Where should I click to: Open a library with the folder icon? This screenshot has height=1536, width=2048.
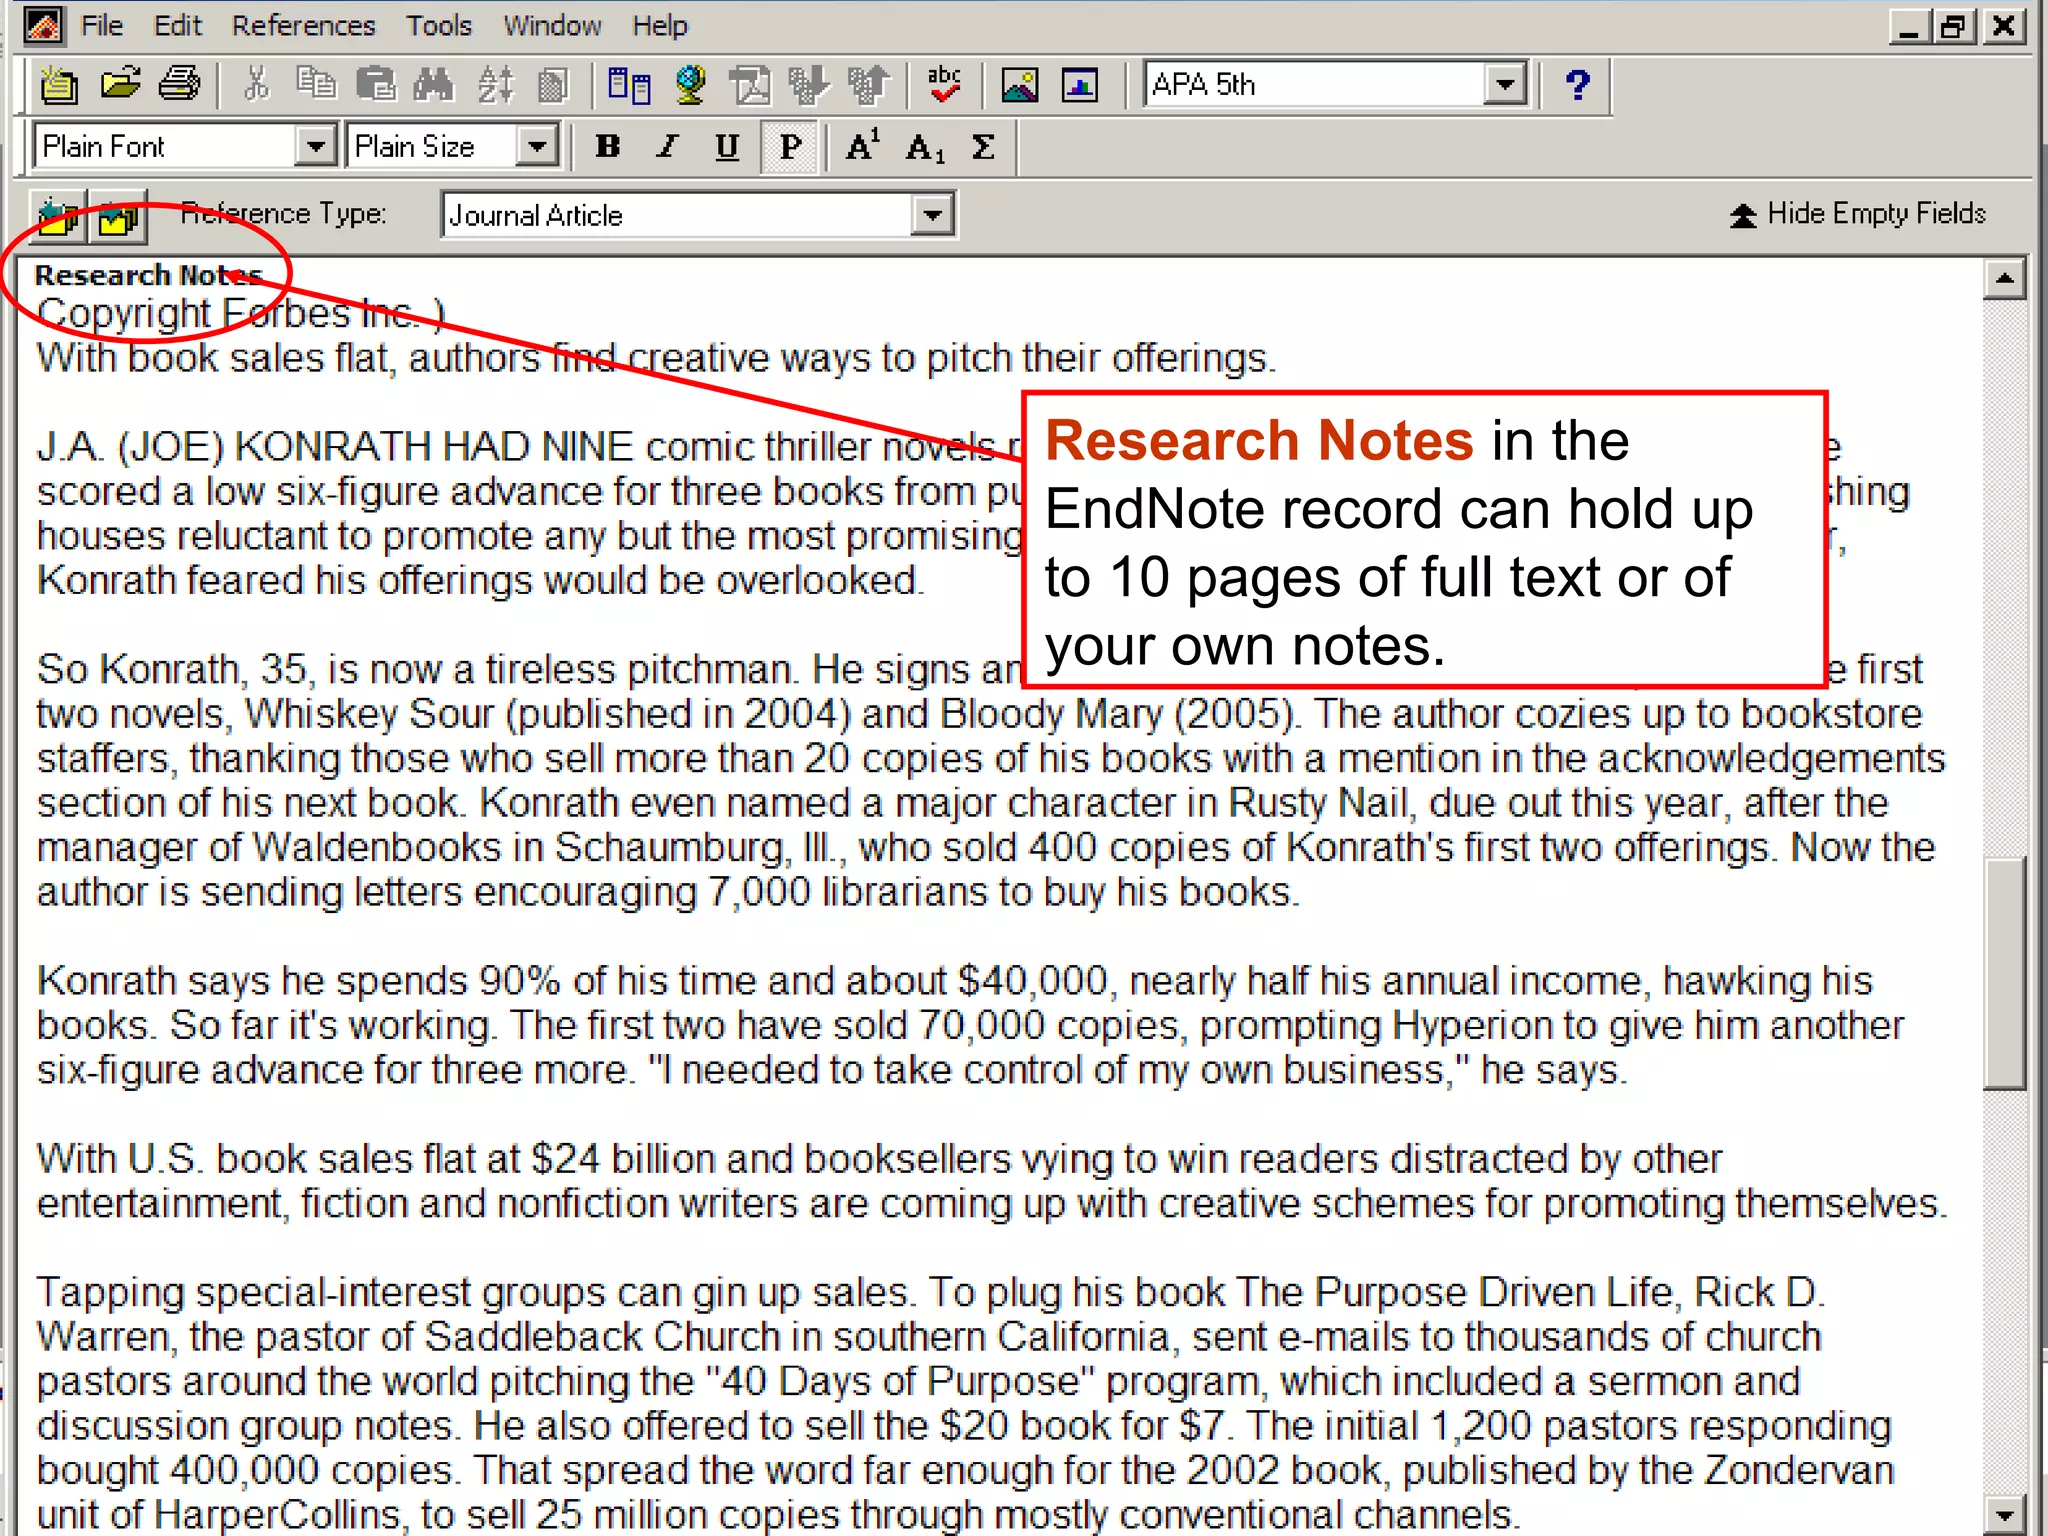click(x=120, y=85)
